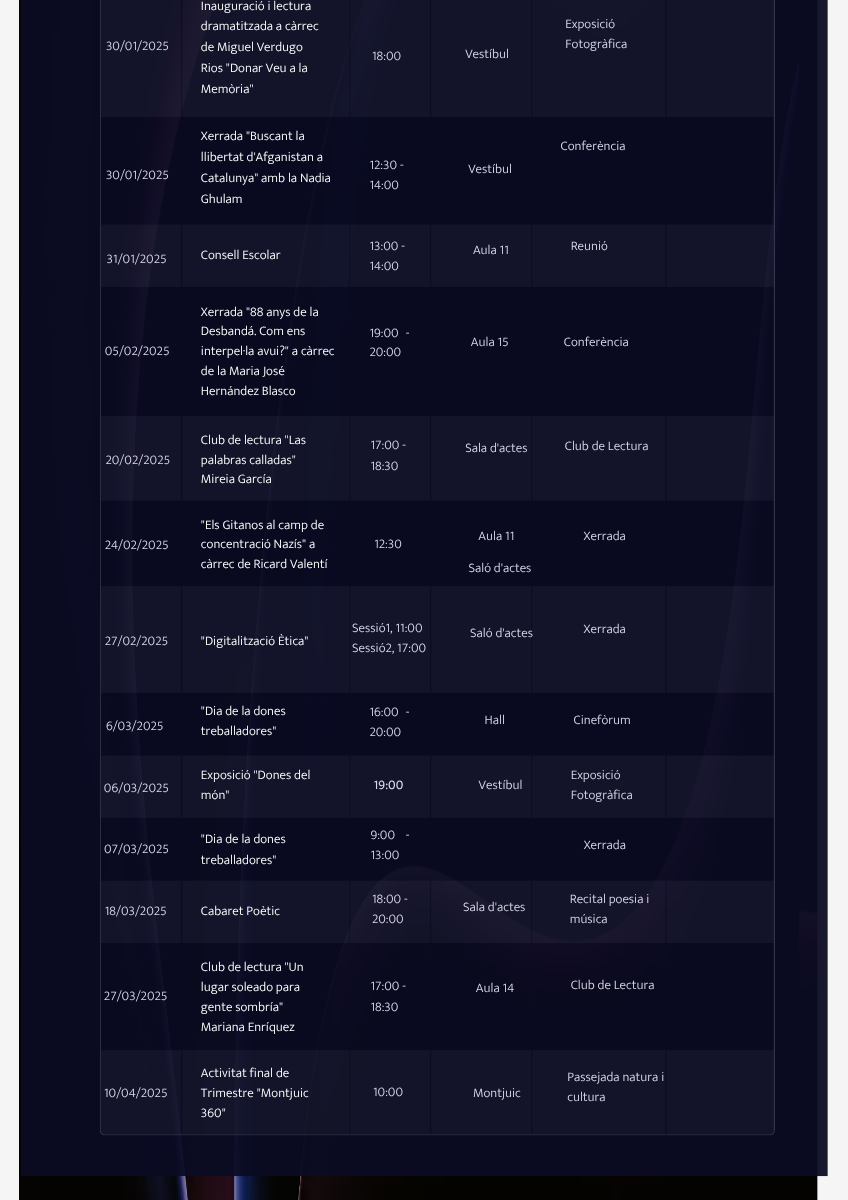
Task: Select the "Aula 15" location cell
Action: tap(489, 342)
